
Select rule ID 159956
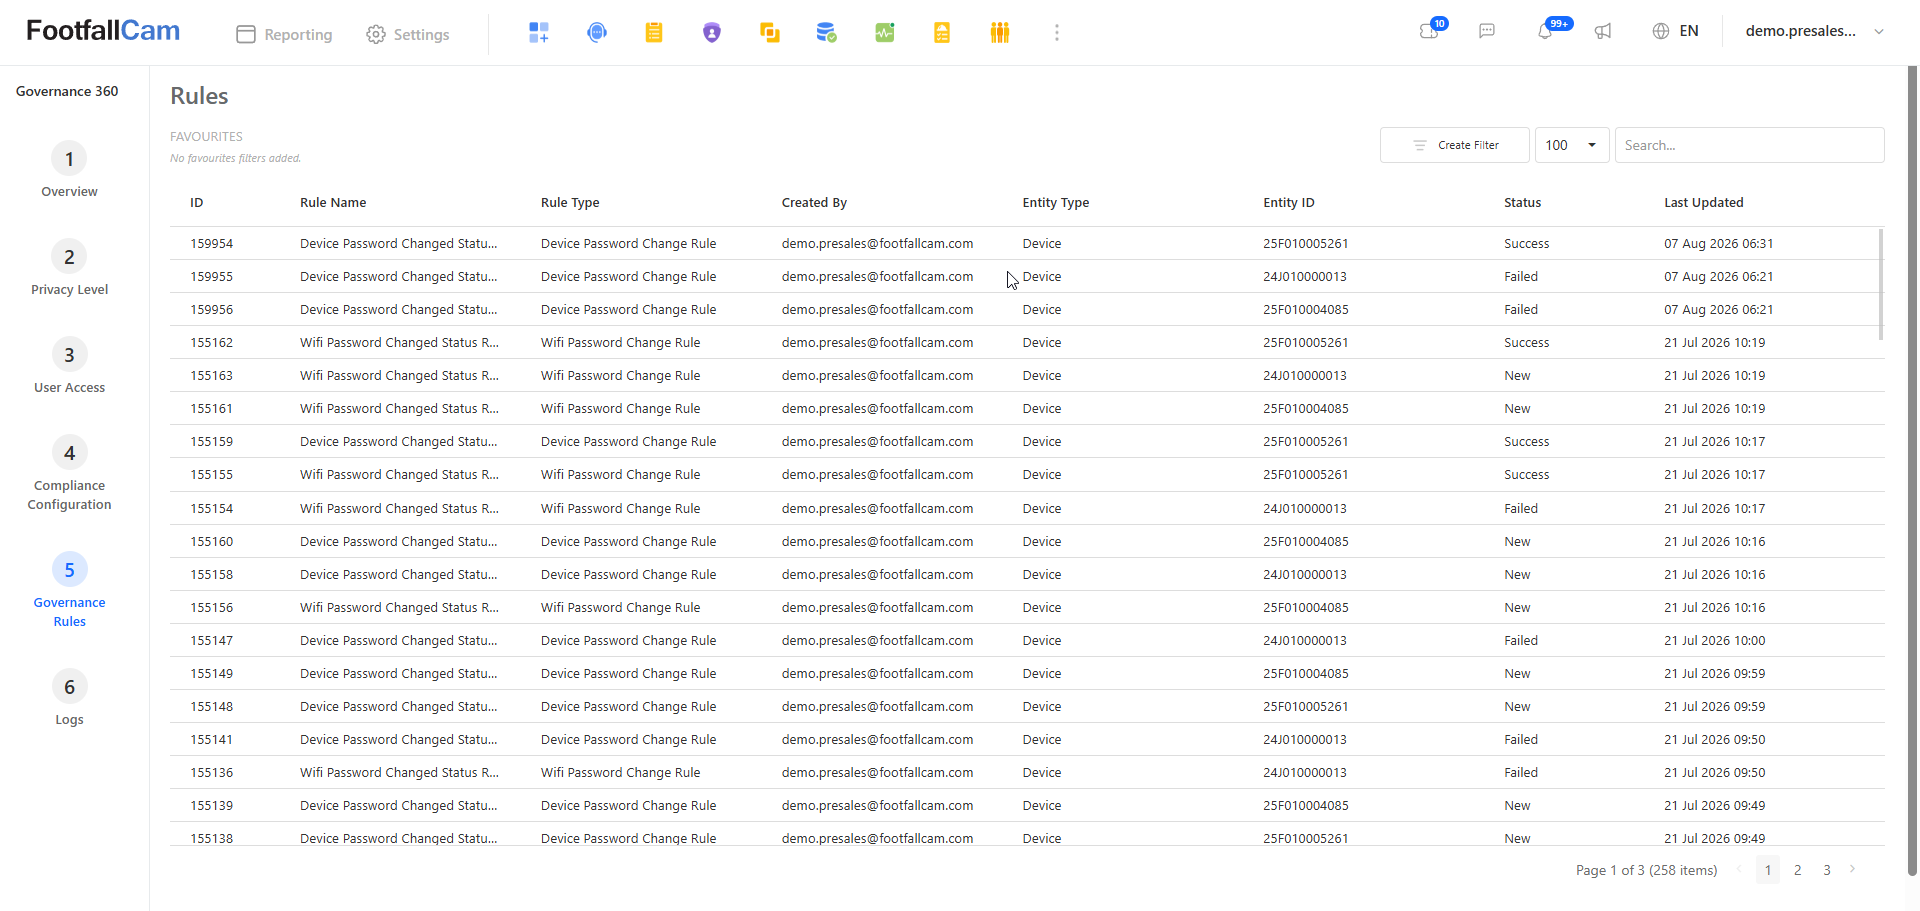tap(212, 310)
